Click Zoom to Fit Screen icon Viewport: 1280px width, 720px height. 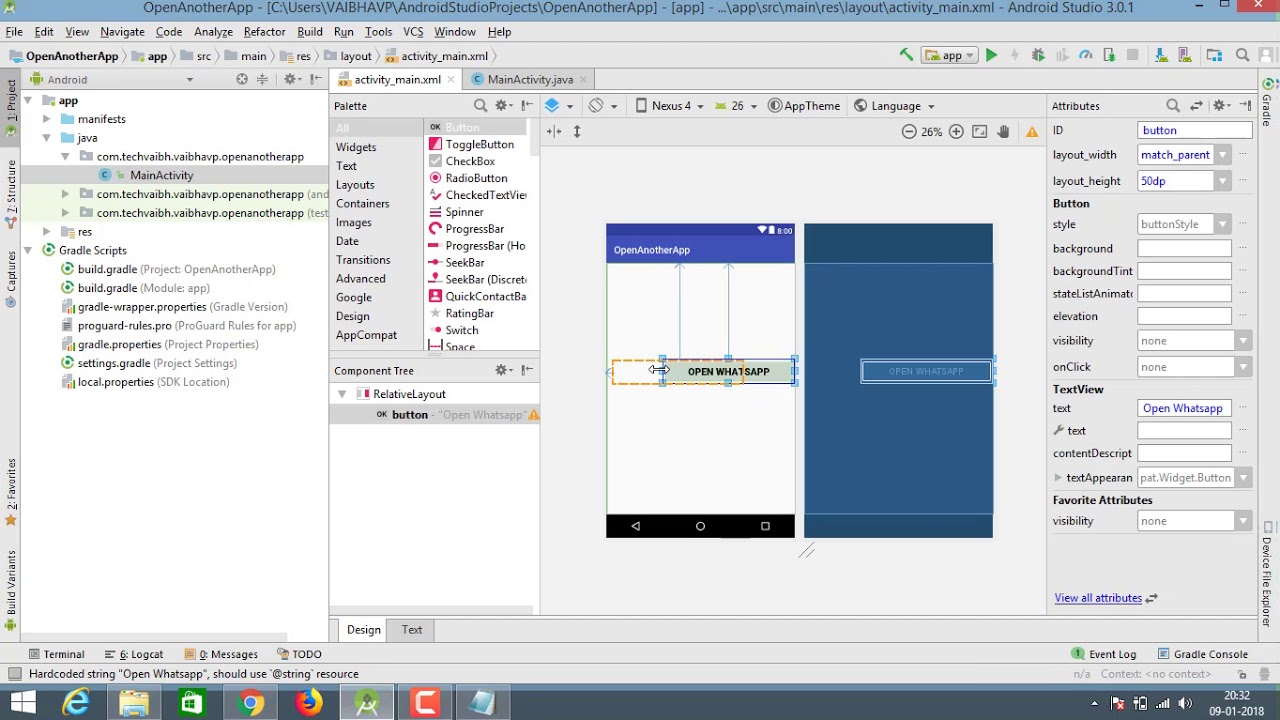click(x=980, y=131)
